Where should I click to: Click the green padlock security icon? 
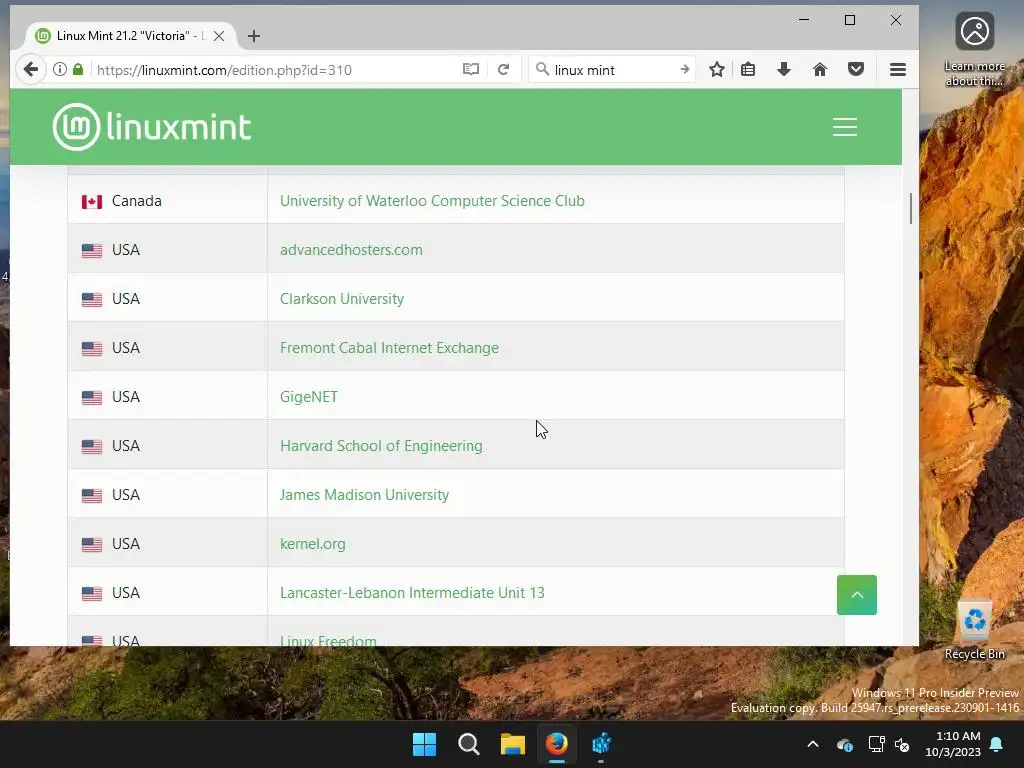[78, 69]
